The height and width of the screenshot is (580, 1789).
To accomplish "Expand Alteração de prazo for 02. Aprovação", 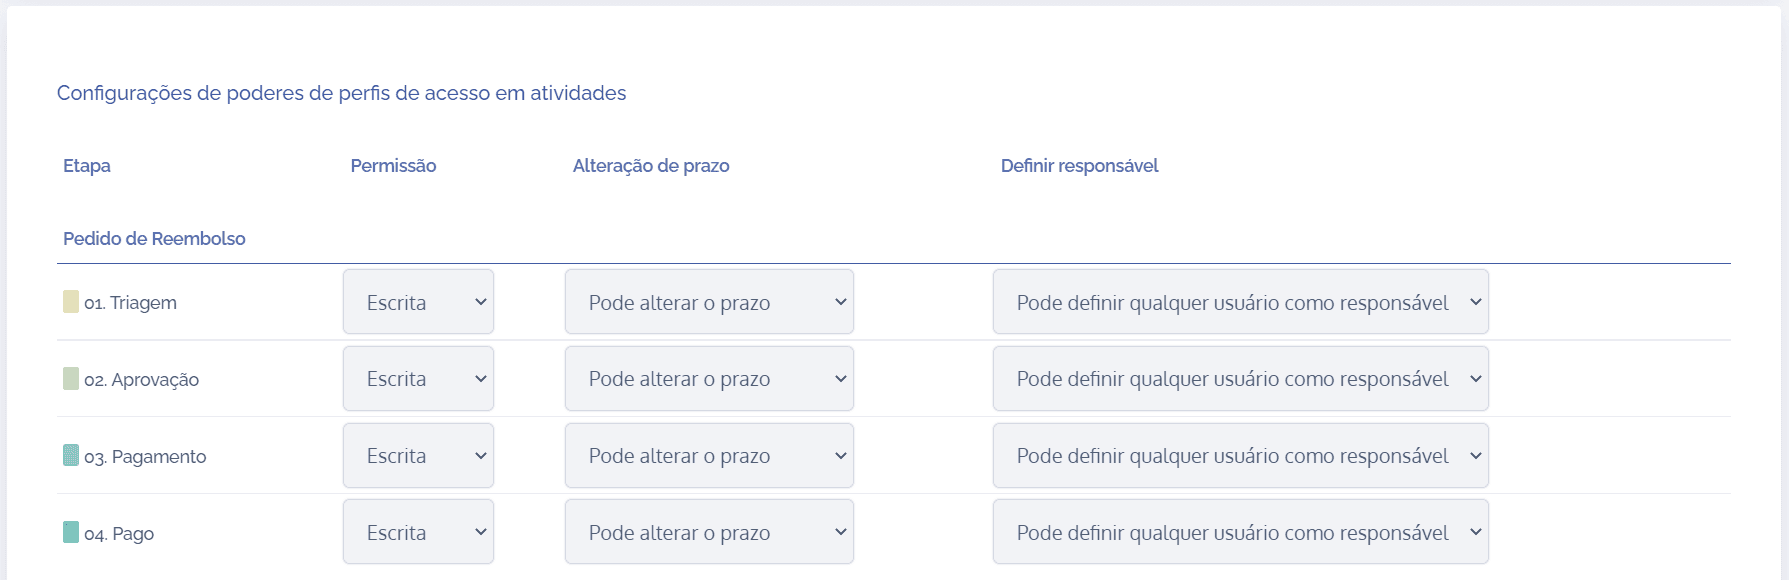I will (709, 379).
